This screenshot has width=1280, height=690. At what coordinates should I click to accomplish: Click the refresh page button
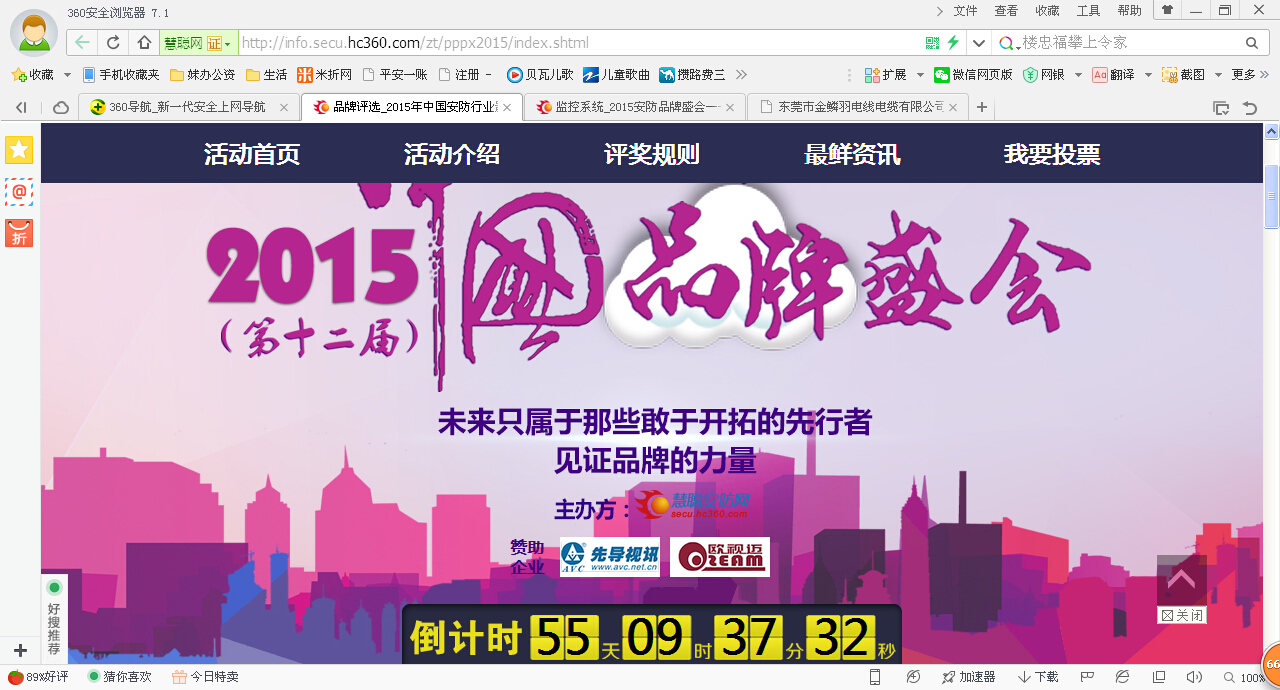pyautogui.click(x=113, y=43)
